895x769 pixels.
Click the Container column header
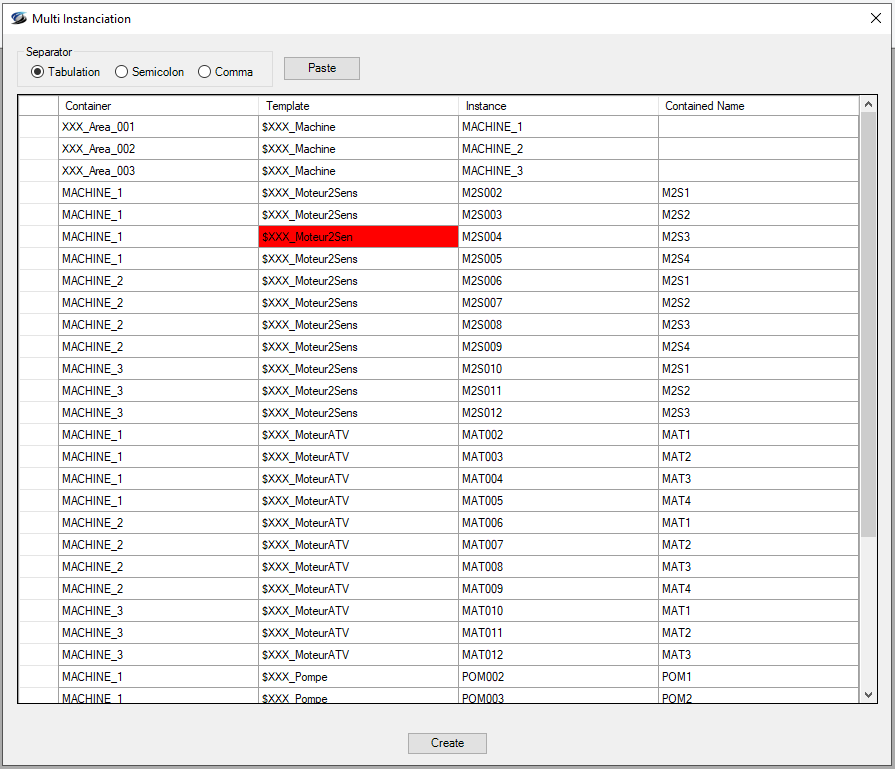[158, 106]
